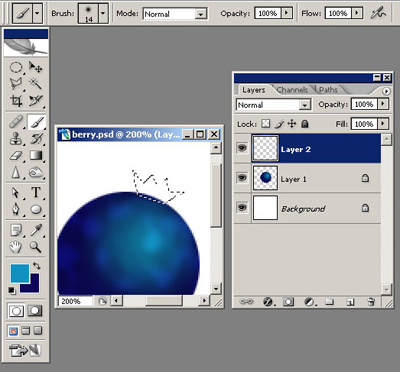
Task: Choose the Sharpen tool
Action: 16,172
